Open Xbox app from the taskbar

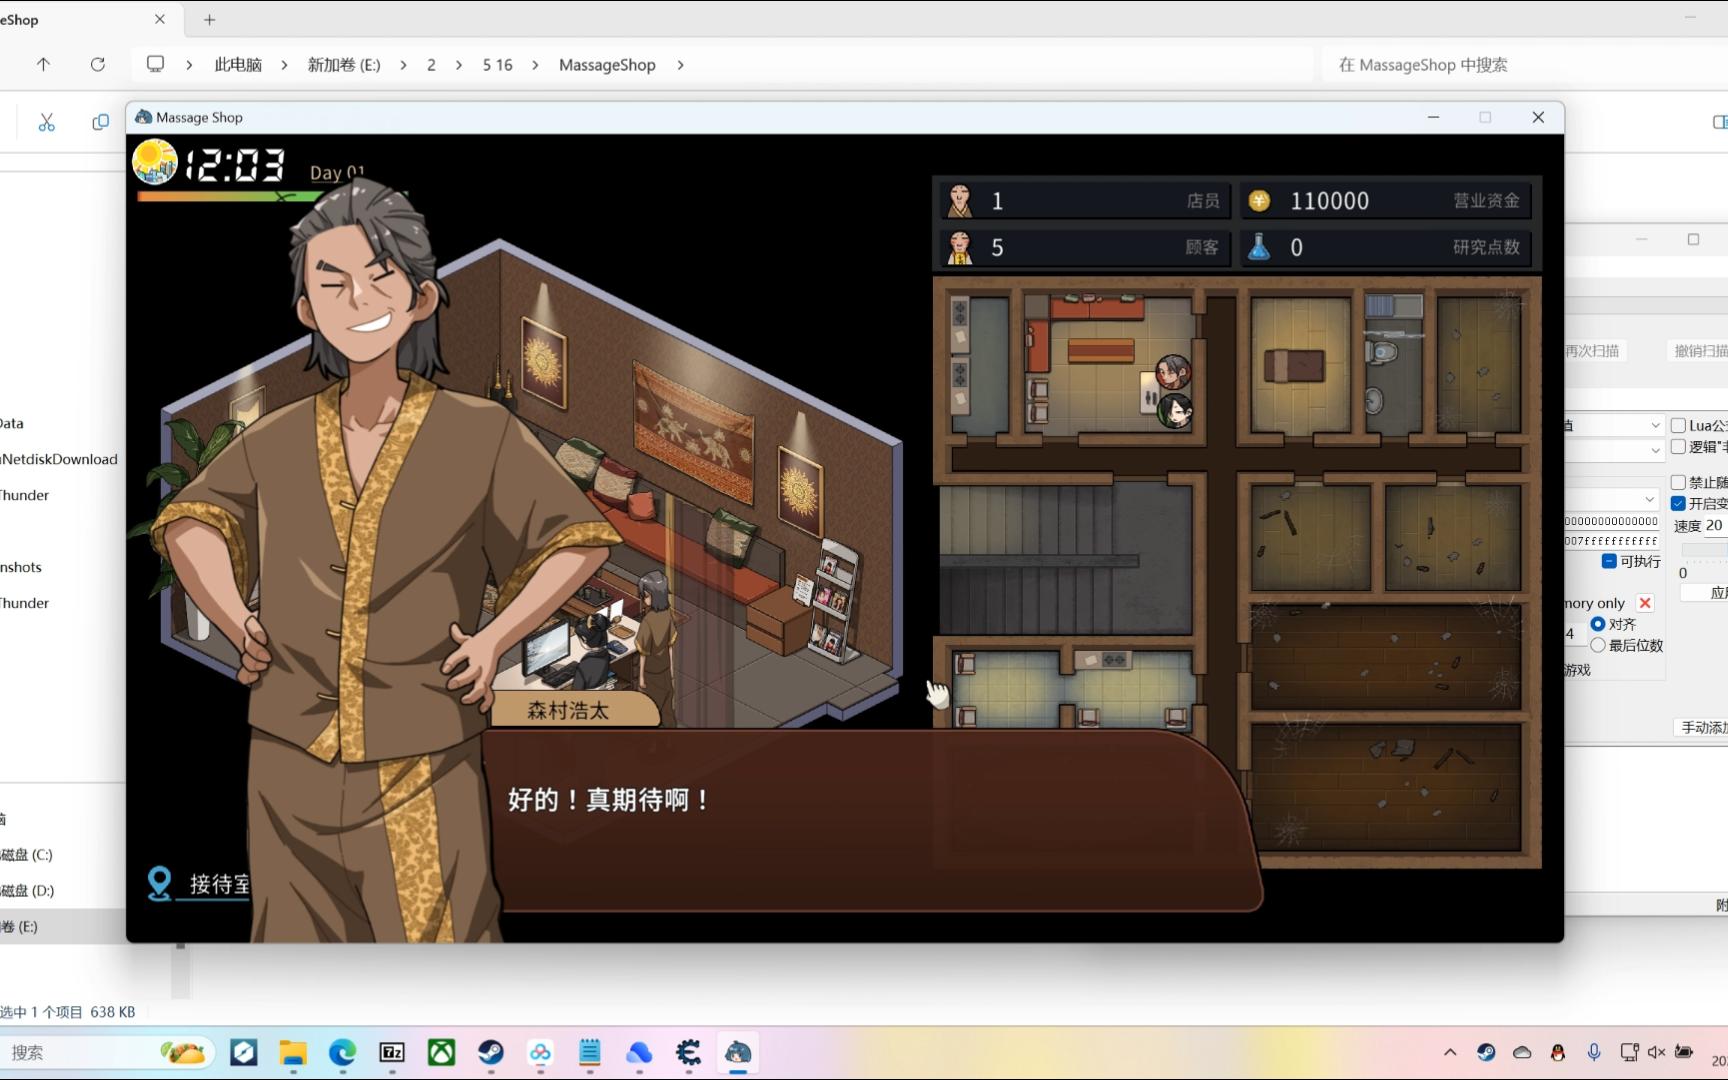point(441,1052)
